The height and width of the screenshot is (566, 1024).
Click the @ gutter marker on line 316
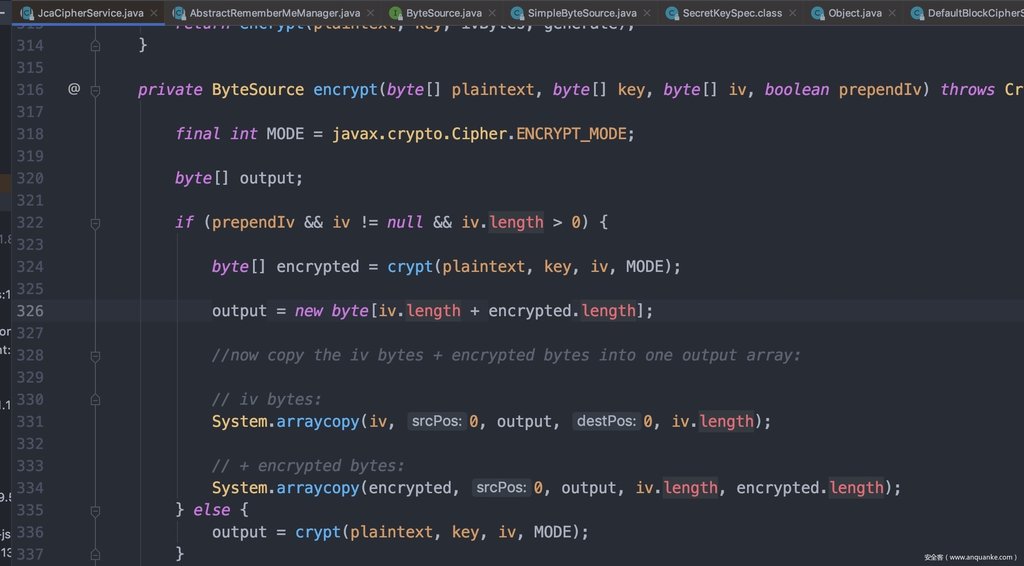(74, 88)
